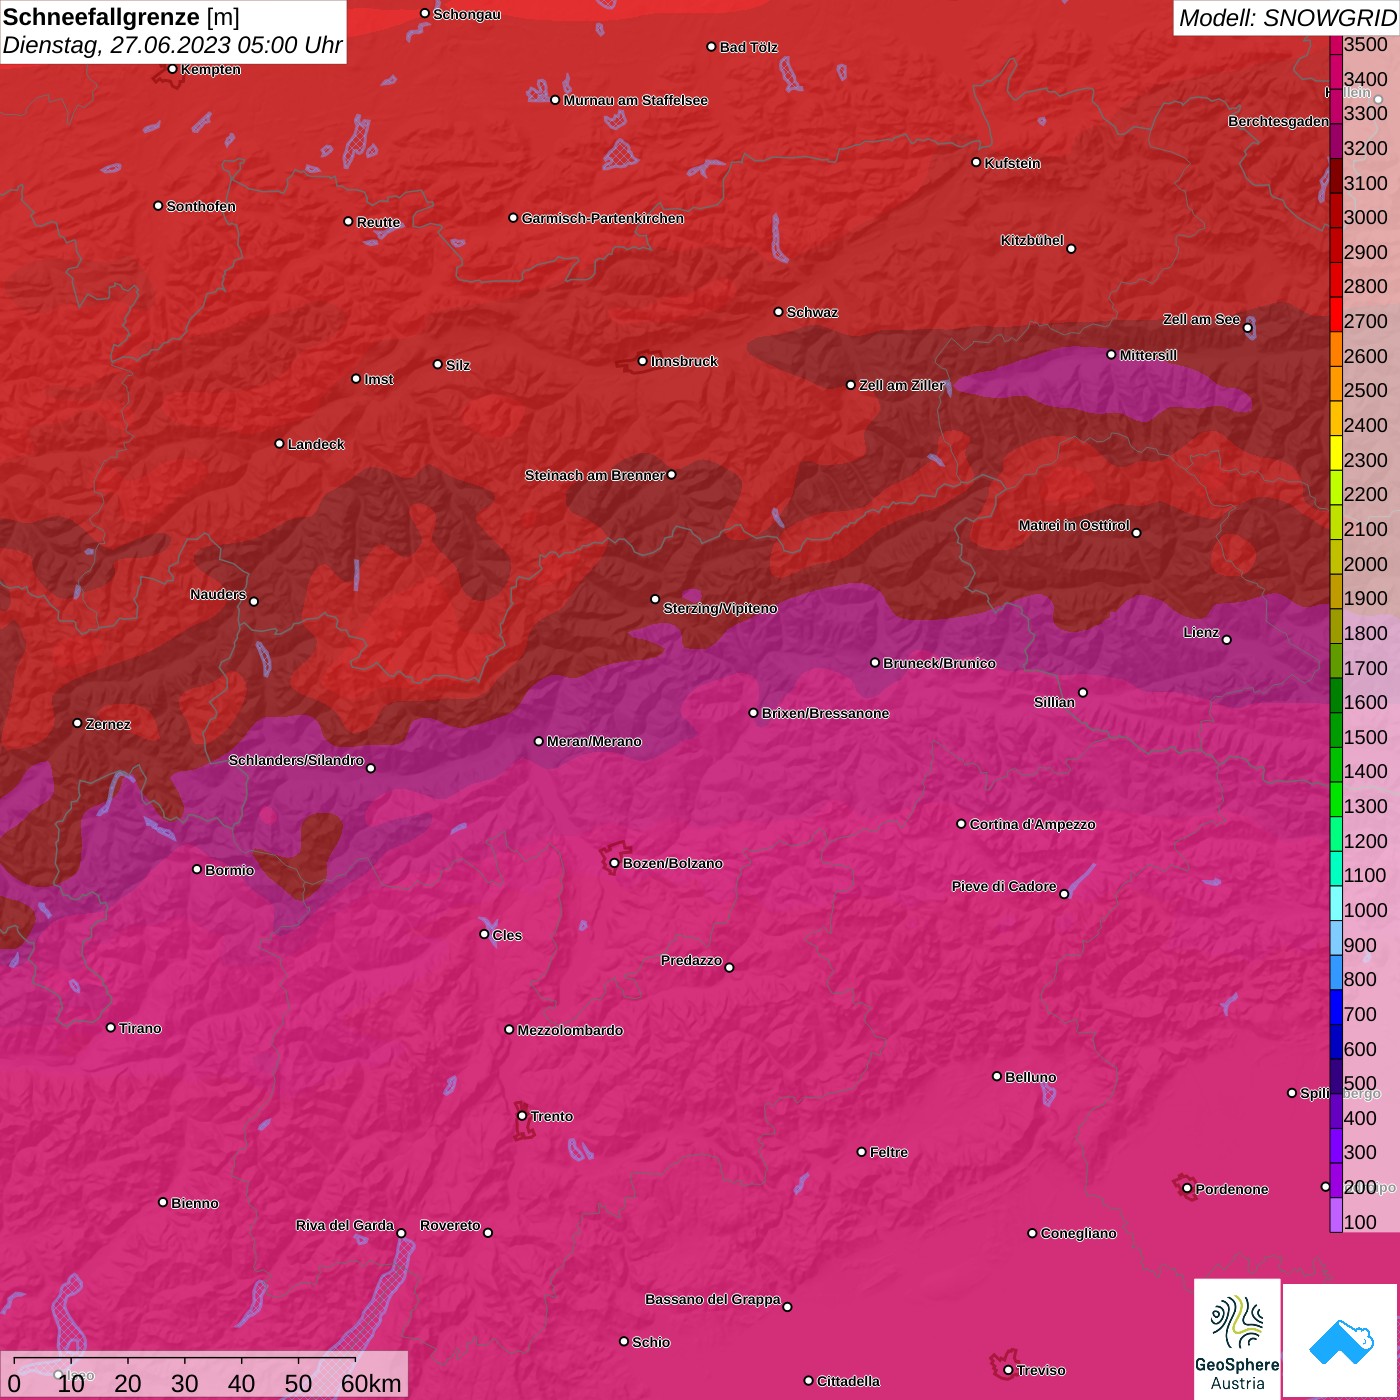Click the Rovereto label

click(450, 1225)
